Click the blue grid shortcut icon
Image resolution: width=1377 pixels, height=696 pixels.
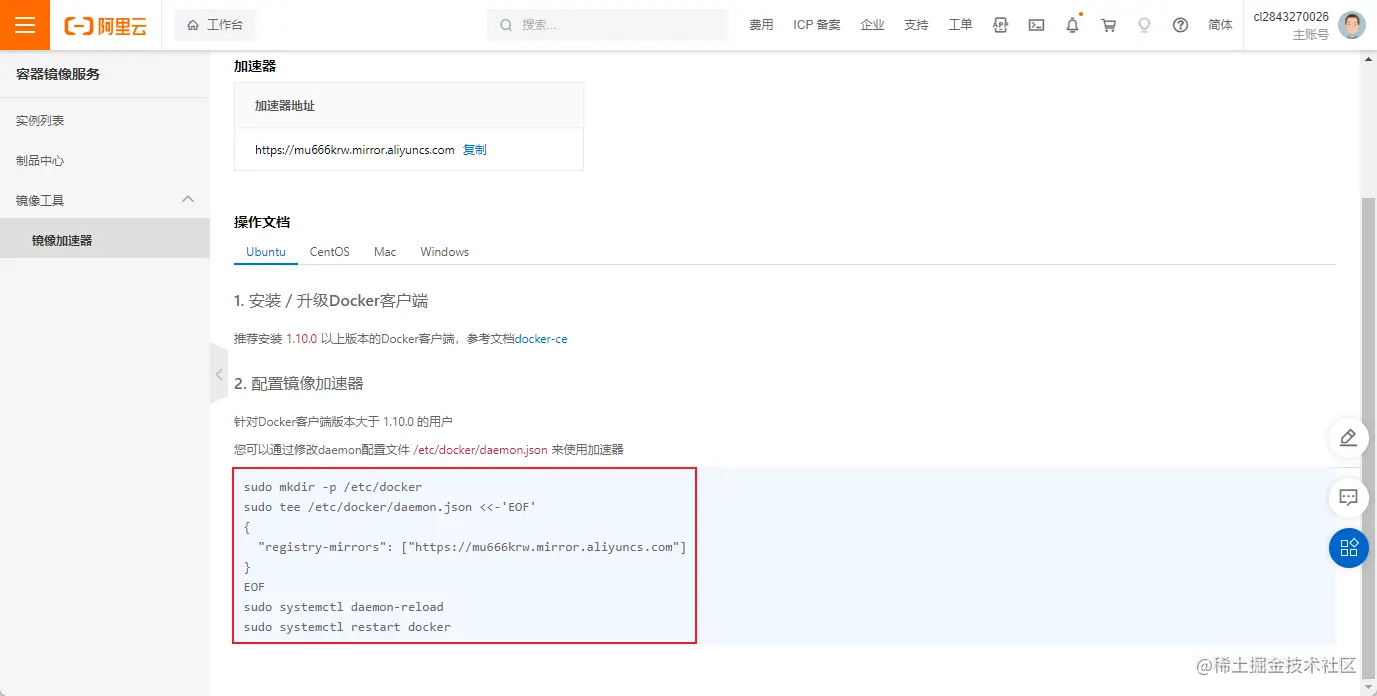coord(1347,548)
